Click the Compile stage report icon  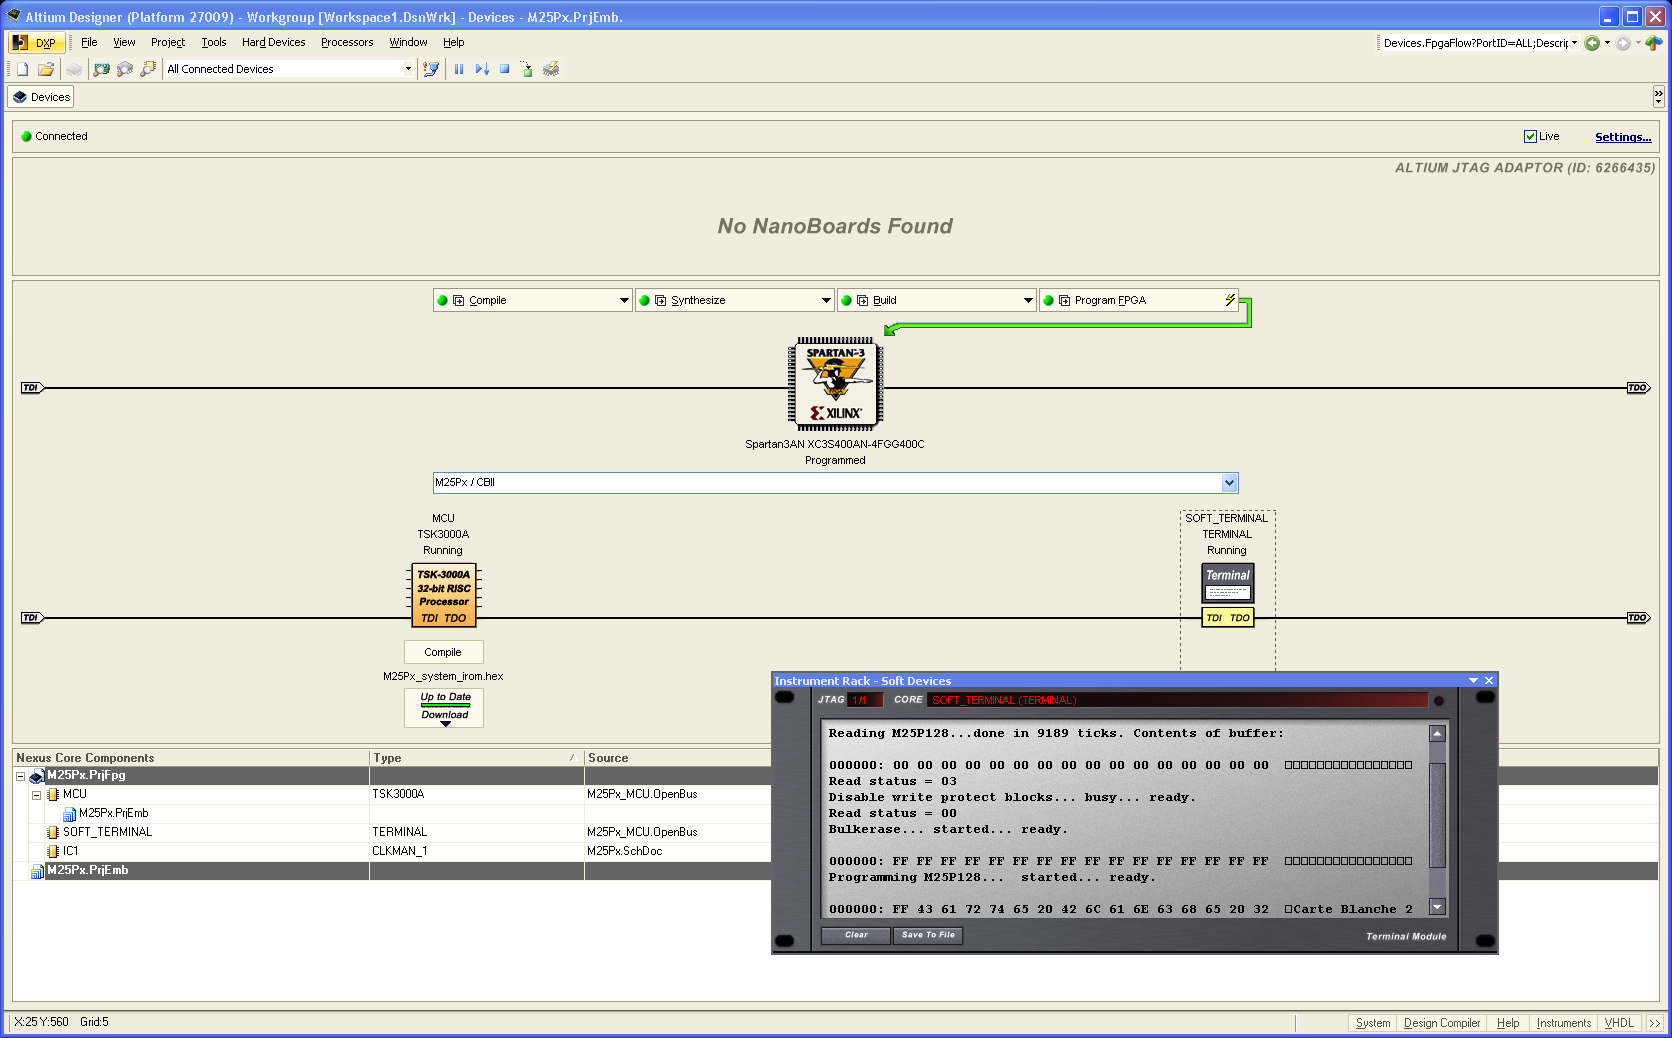tap(459, 300)
